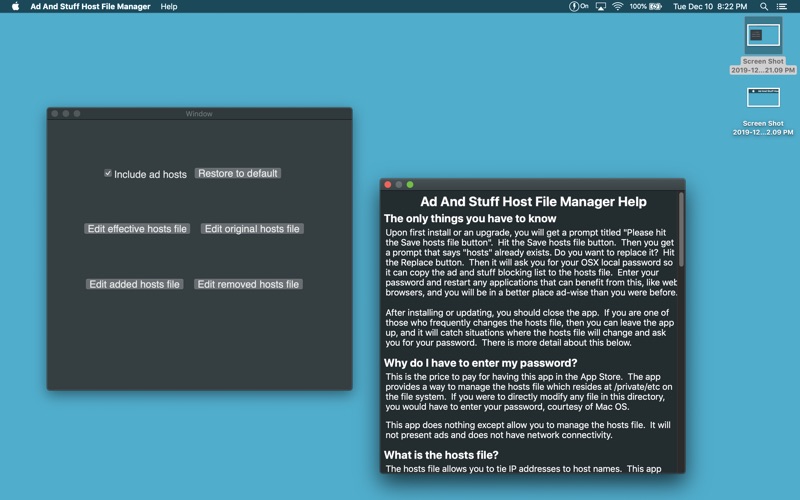Image resolution: width=800 pixels, height=500 pixels.
Task: Open the Help menu
Action: pos(169,7)
